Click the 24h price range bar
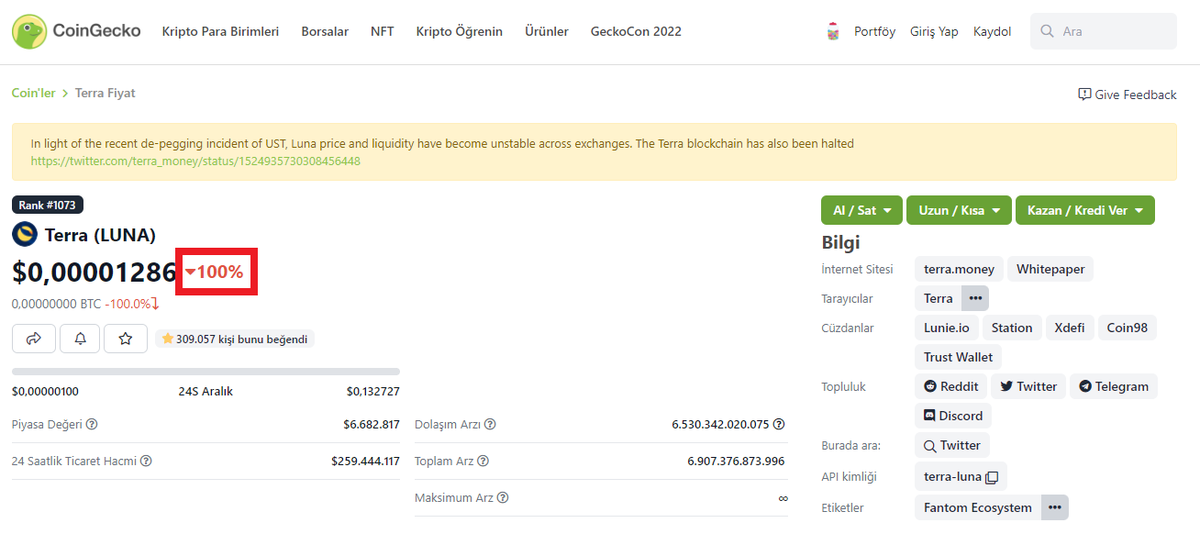1200x534 pixels. point(206,371)
